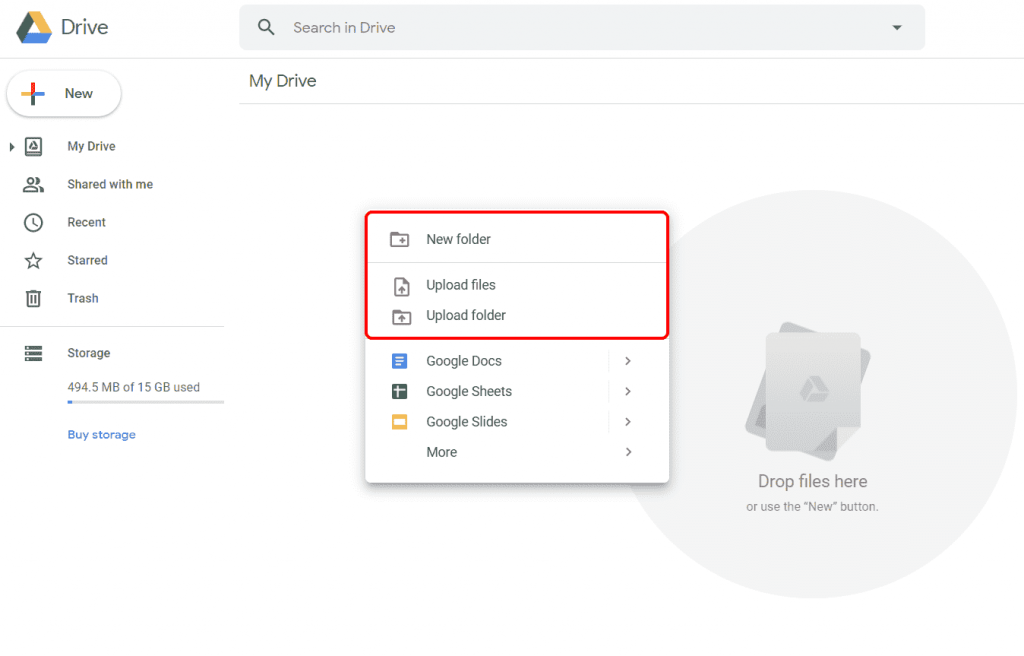Click the Trash bin icon

(33, 299)
